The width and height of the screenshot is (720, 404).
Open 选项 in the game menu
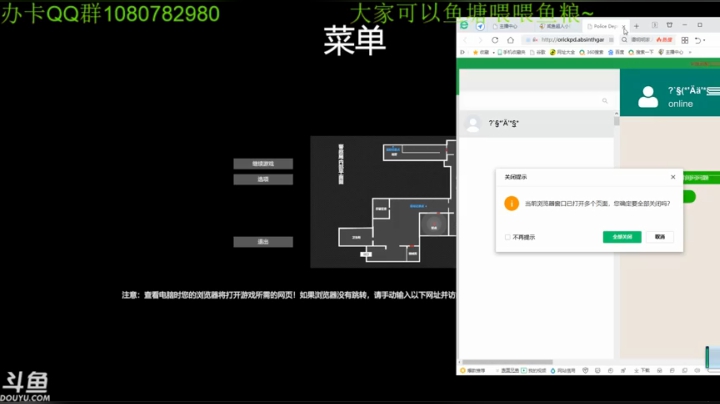(263, 180)
